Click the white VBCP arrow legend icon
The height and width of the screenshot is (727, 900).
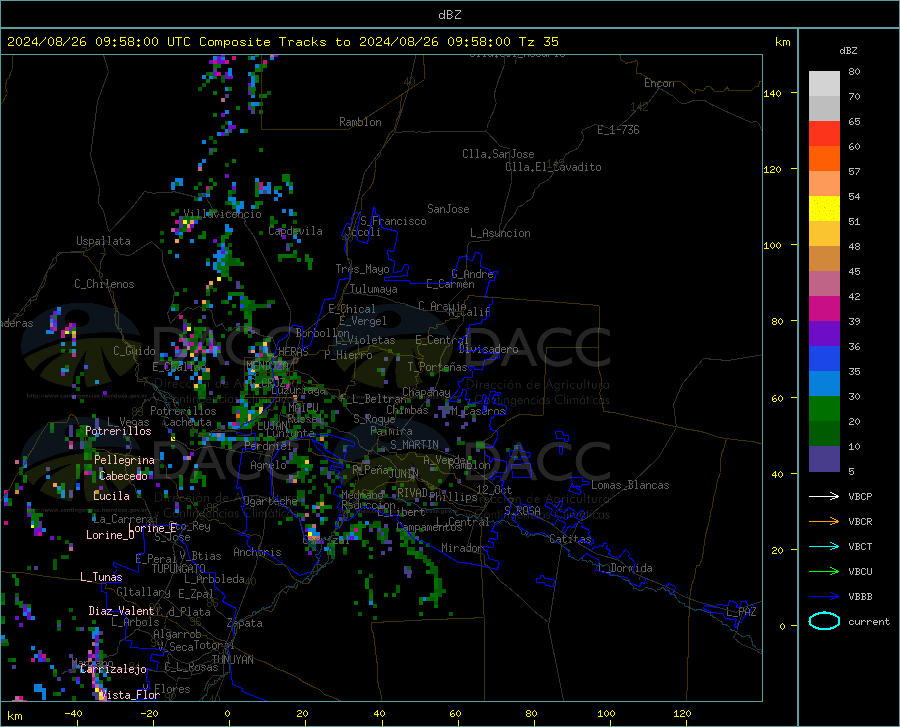[824, 496]
